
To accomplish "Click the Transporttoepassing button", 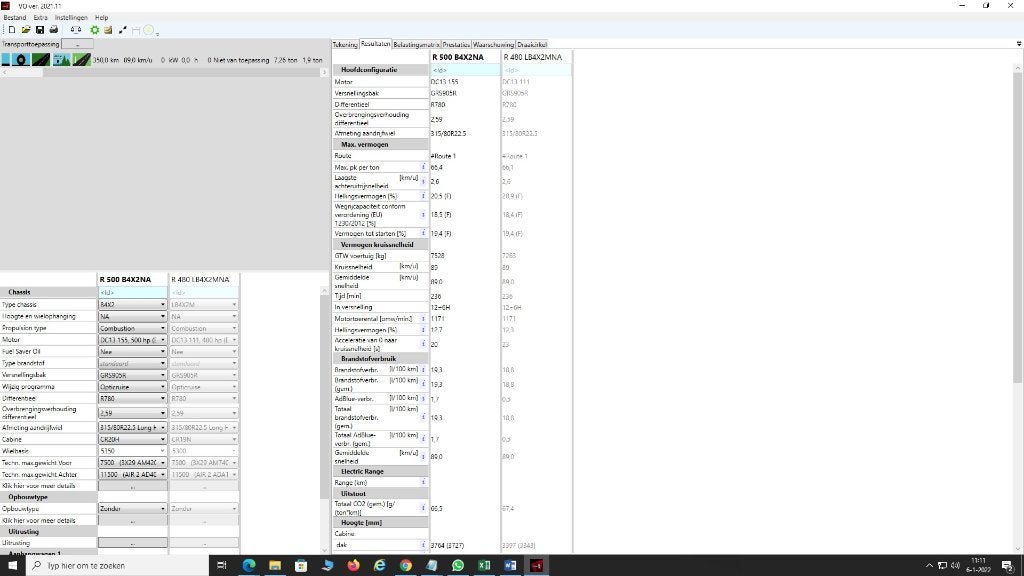I will pos(77,44).
